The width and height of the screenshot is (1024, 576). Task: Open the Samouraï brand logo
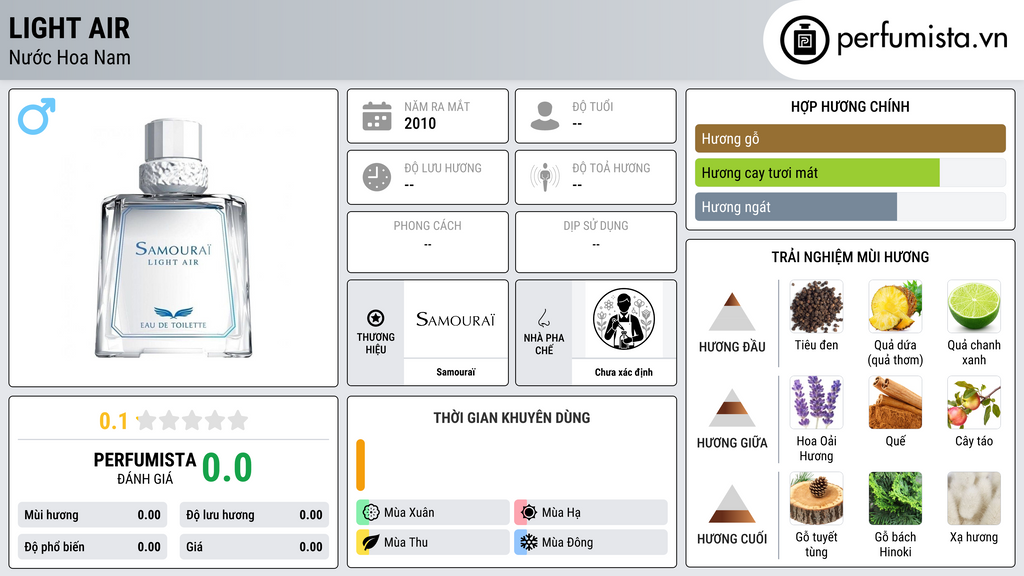[455, 319]
